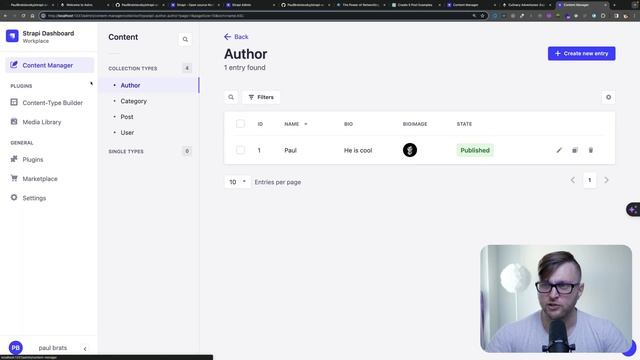The height and width of the screenshot is (360, 640).
Task: Open the Filters button
Action: tap(261, 97)
